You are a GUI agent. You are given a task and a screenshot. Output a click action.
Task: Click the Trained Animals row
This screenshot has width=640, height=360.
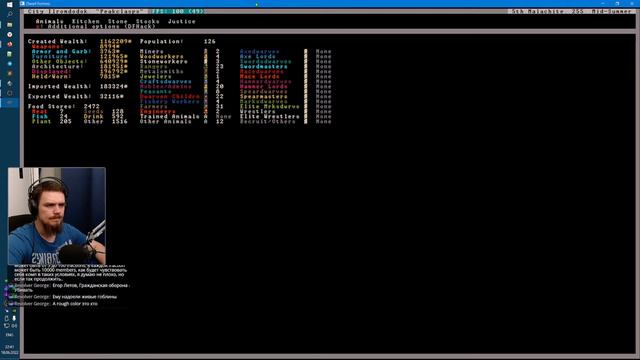(x=186, y=116)
